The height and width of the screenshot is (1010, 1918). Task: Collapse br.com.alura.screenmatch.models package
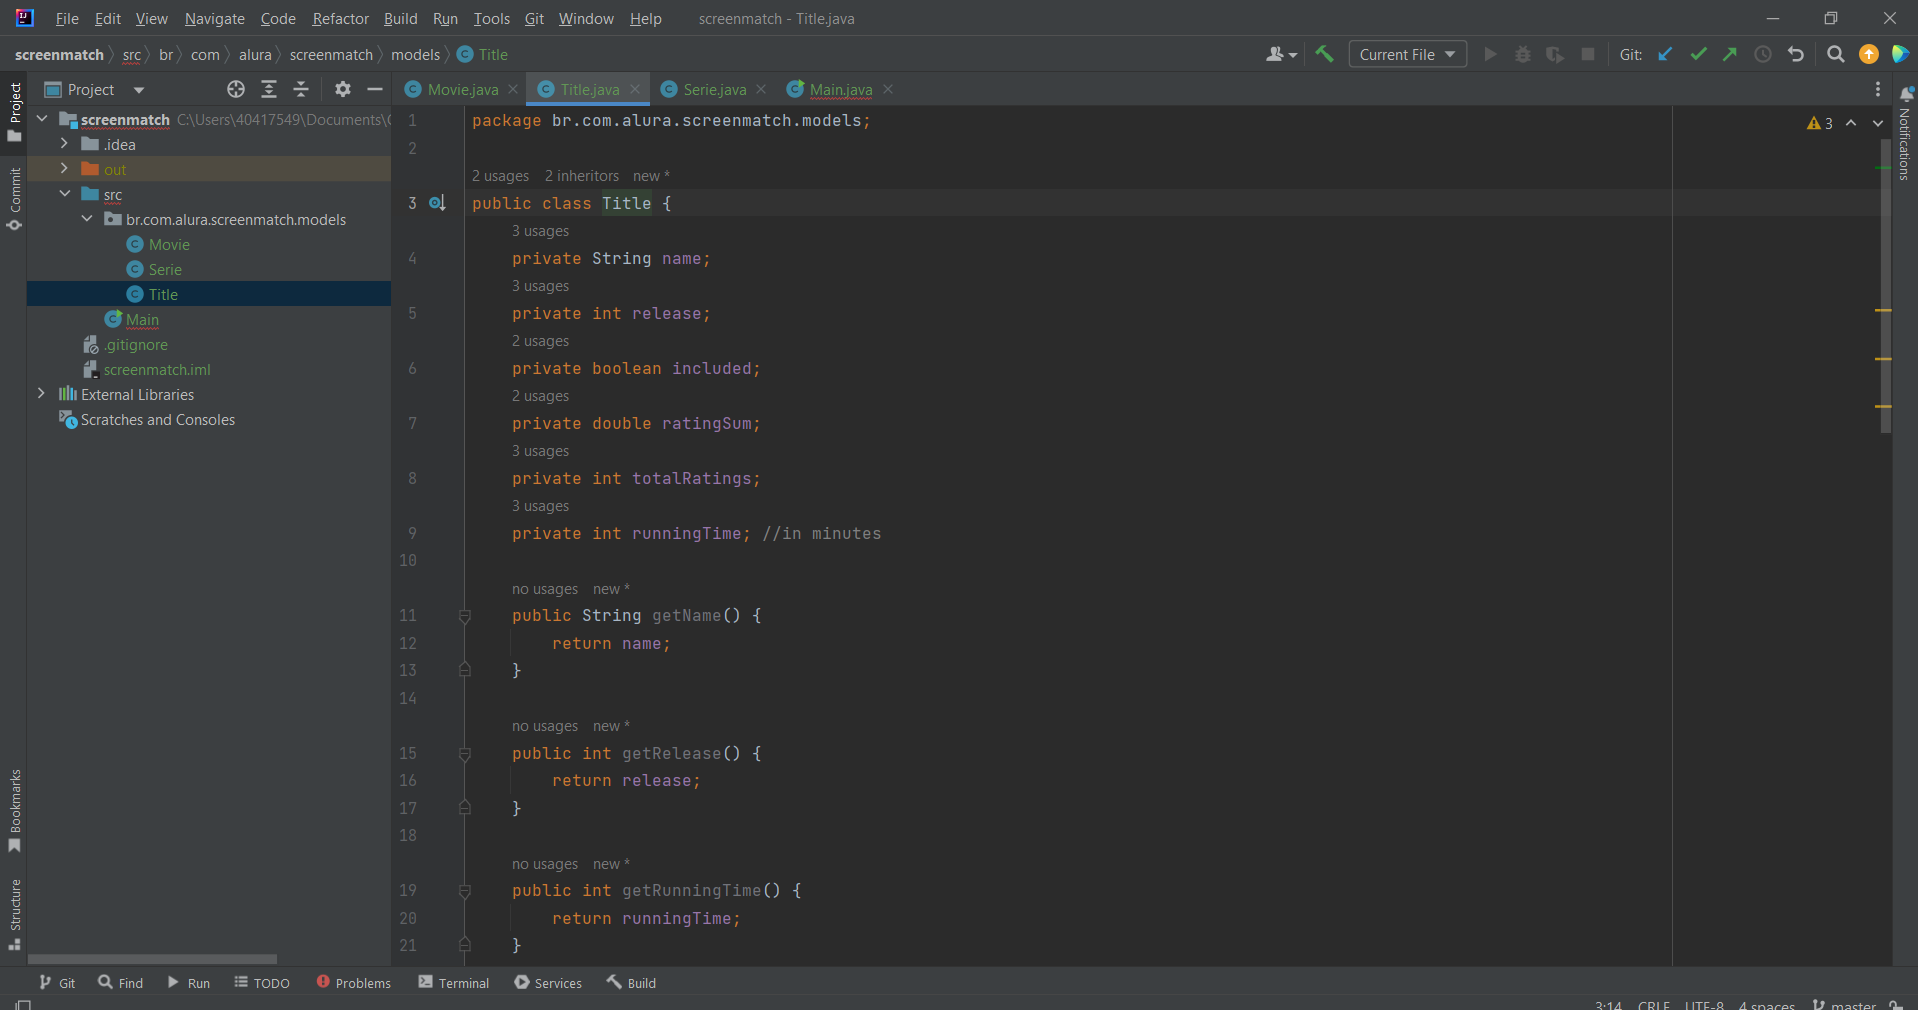(87, 219)
